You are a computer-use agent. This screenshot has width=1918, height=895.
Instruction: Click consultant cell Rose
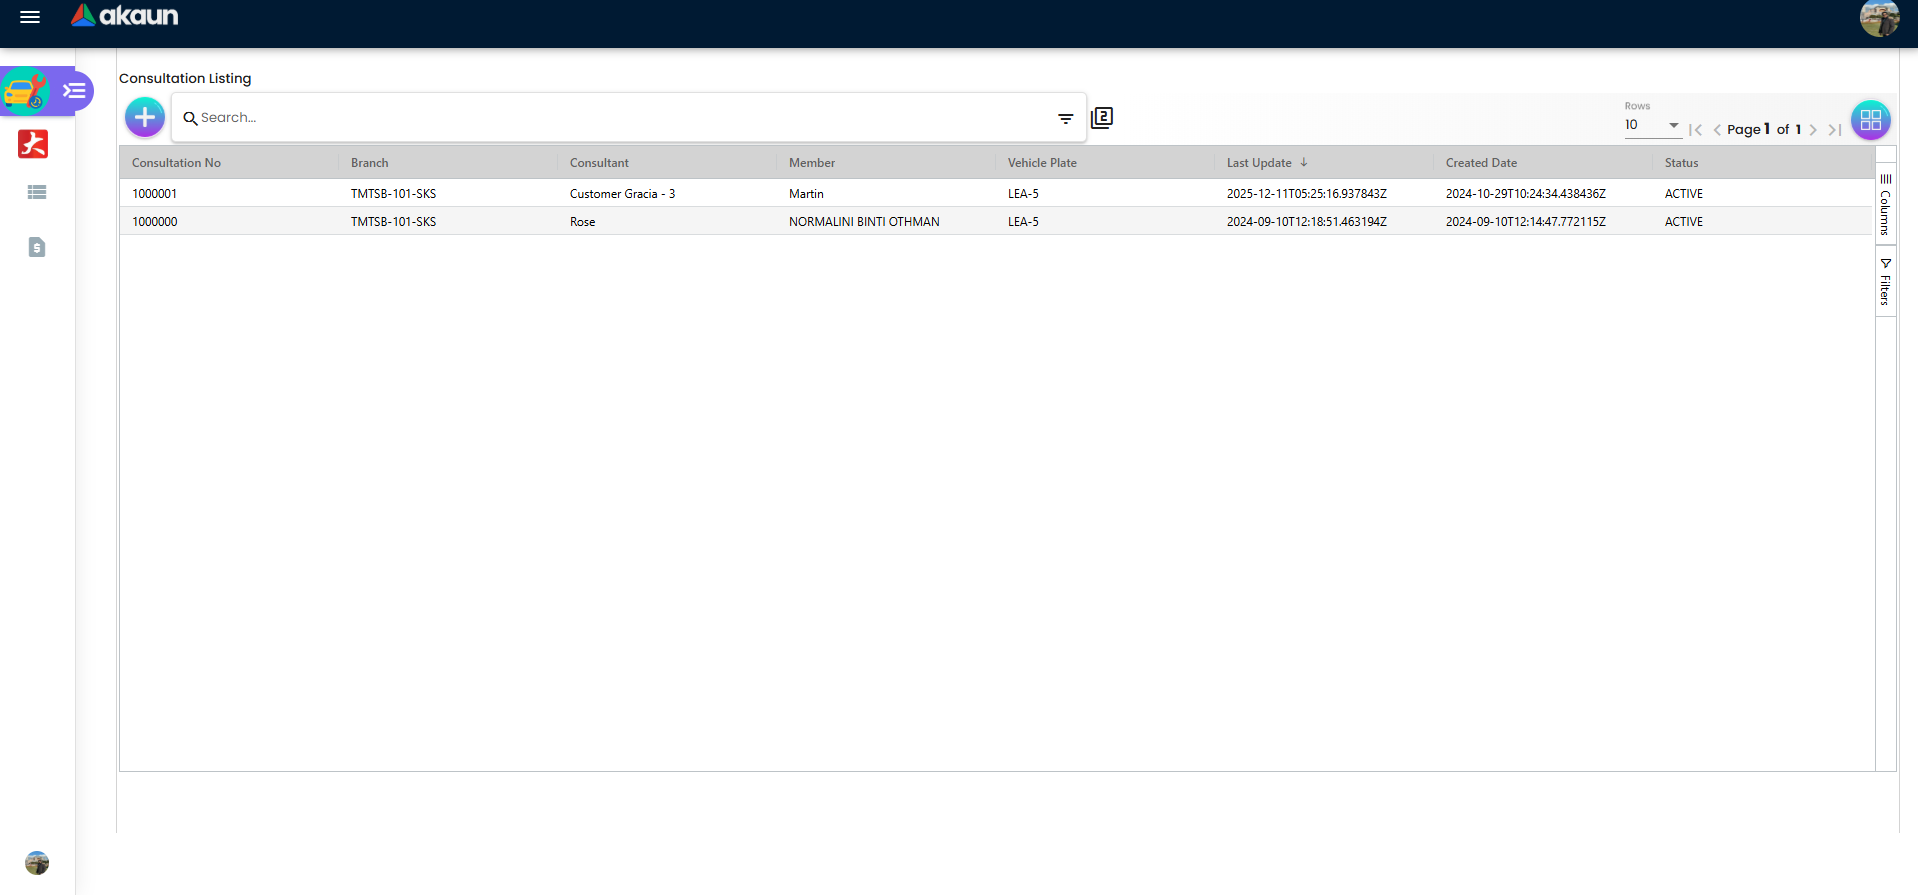click(582, 222)
